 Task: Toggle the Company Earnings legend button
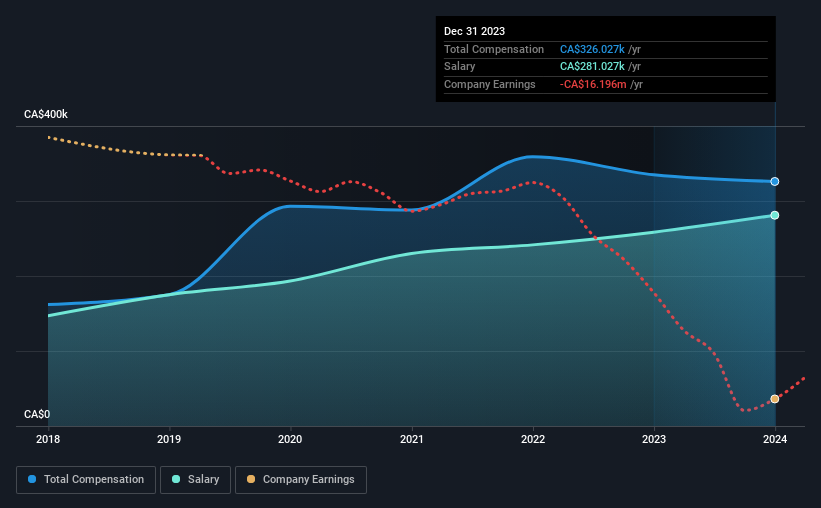(301, 480)
